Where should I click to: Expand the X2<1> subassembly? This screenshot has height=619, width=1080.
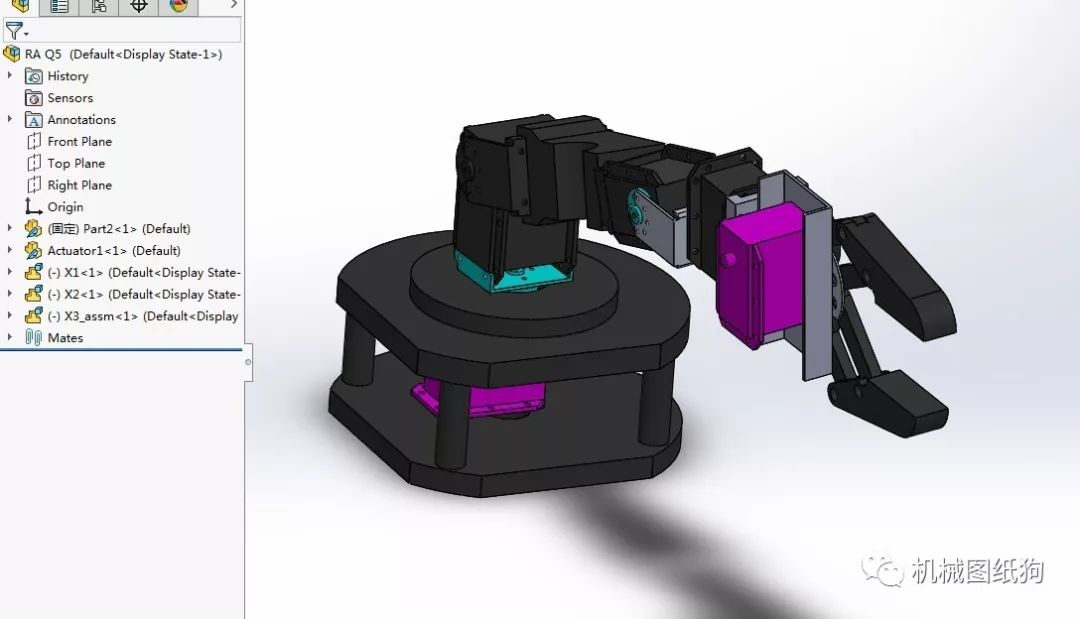[10, 294]
